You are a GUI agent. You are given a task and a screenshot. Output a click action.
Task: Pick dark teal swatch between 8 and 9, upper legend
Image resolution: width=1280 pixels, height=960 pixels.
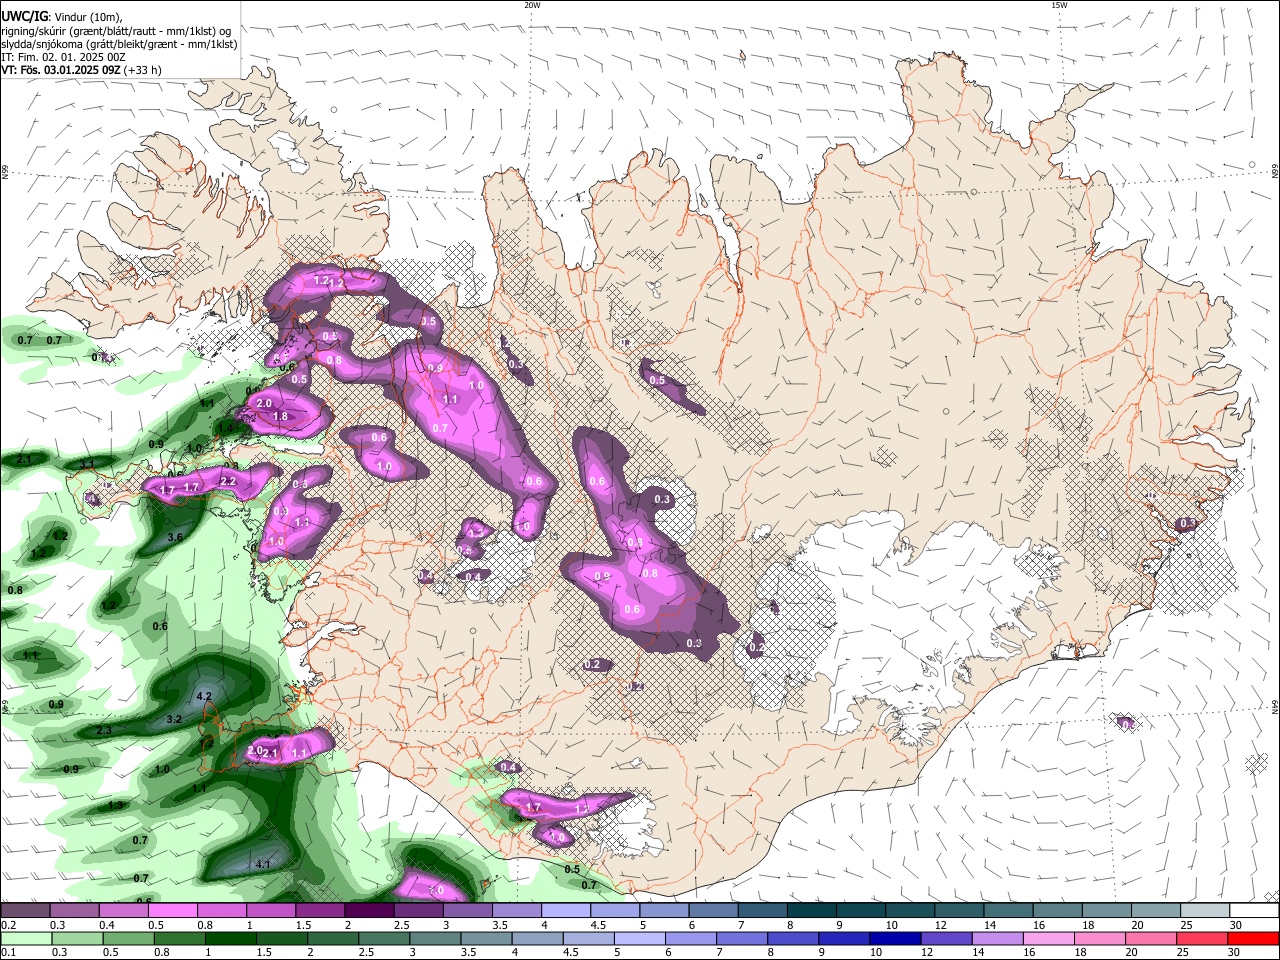click(812, 911)
